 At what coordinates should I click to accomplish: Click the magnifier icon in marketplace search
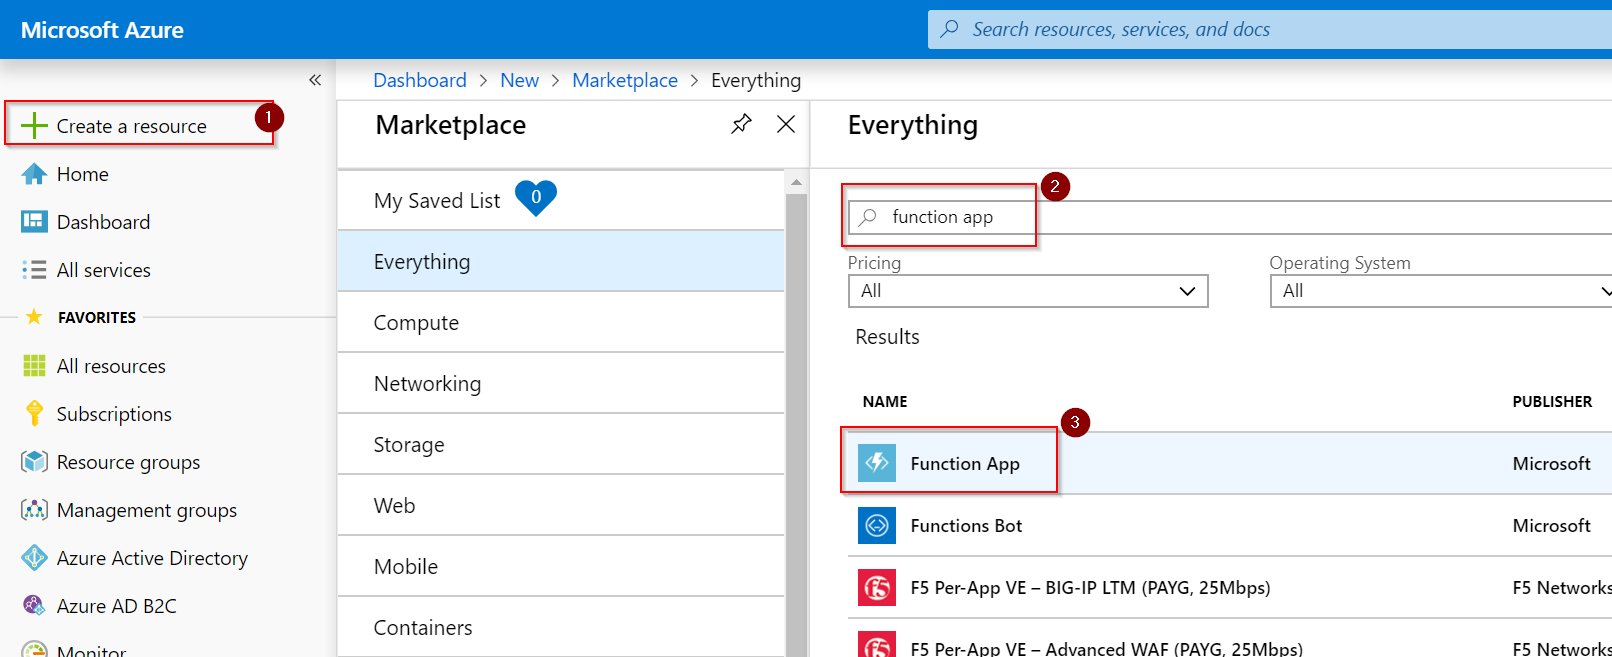click(x=869, y=217)
